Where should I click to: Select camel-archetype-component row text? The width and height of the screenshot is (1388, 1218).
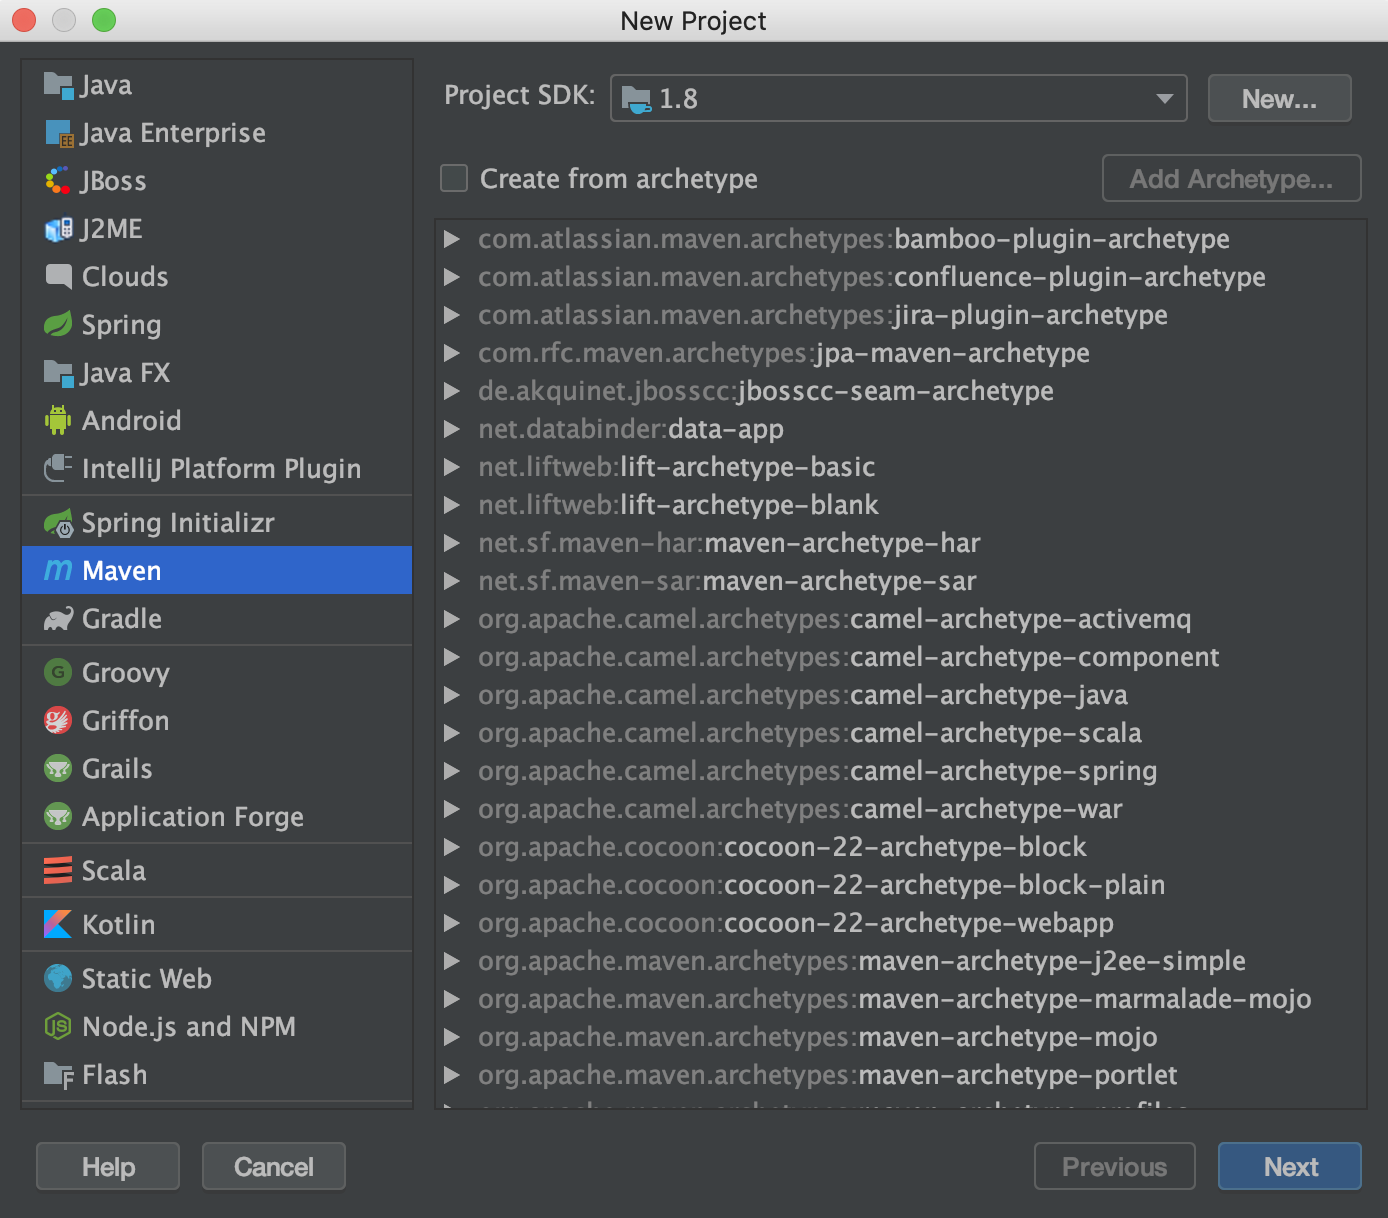[849, 657]
